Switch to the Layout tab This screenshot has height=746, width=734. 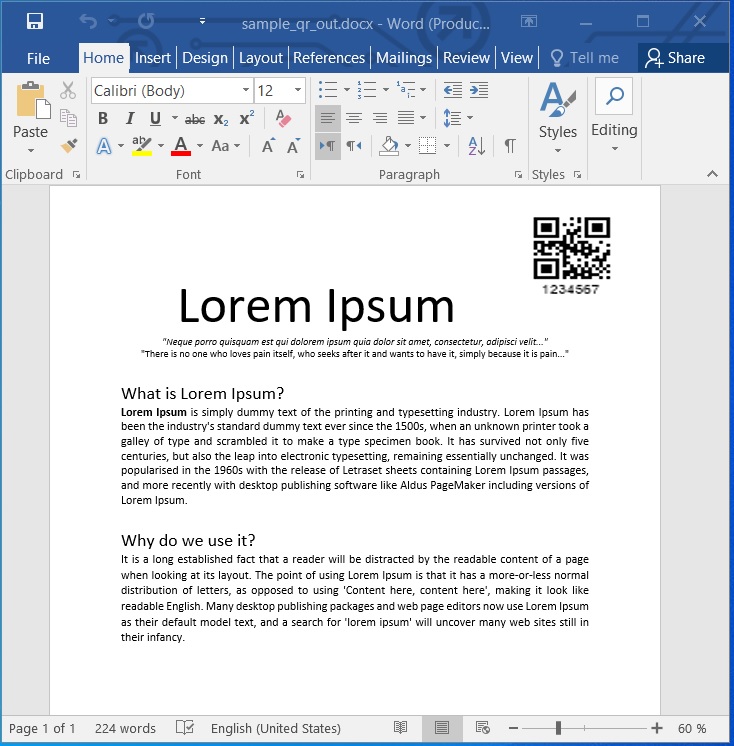pos(260,58)
